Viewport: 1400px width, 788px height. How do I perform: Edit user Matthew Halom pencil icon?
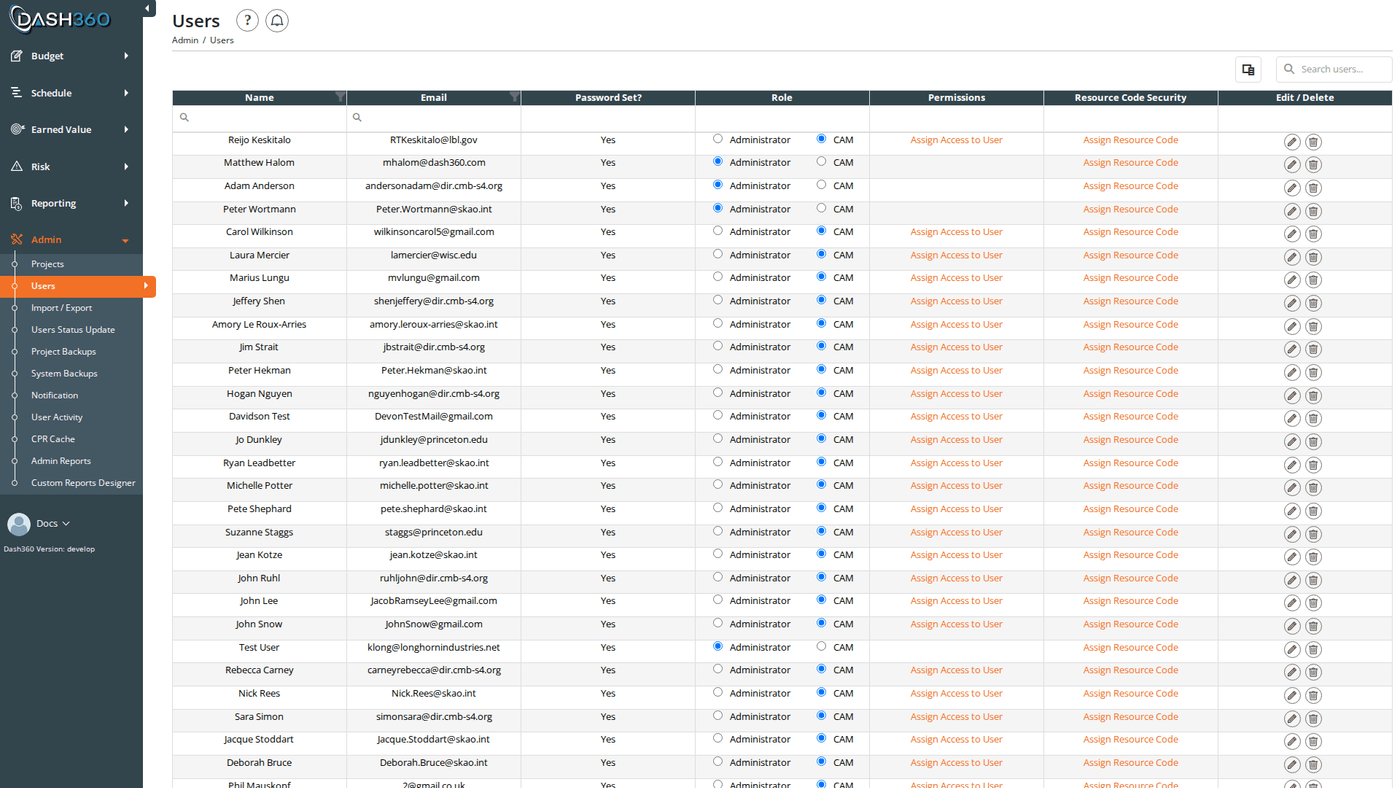coord(1292,165)
